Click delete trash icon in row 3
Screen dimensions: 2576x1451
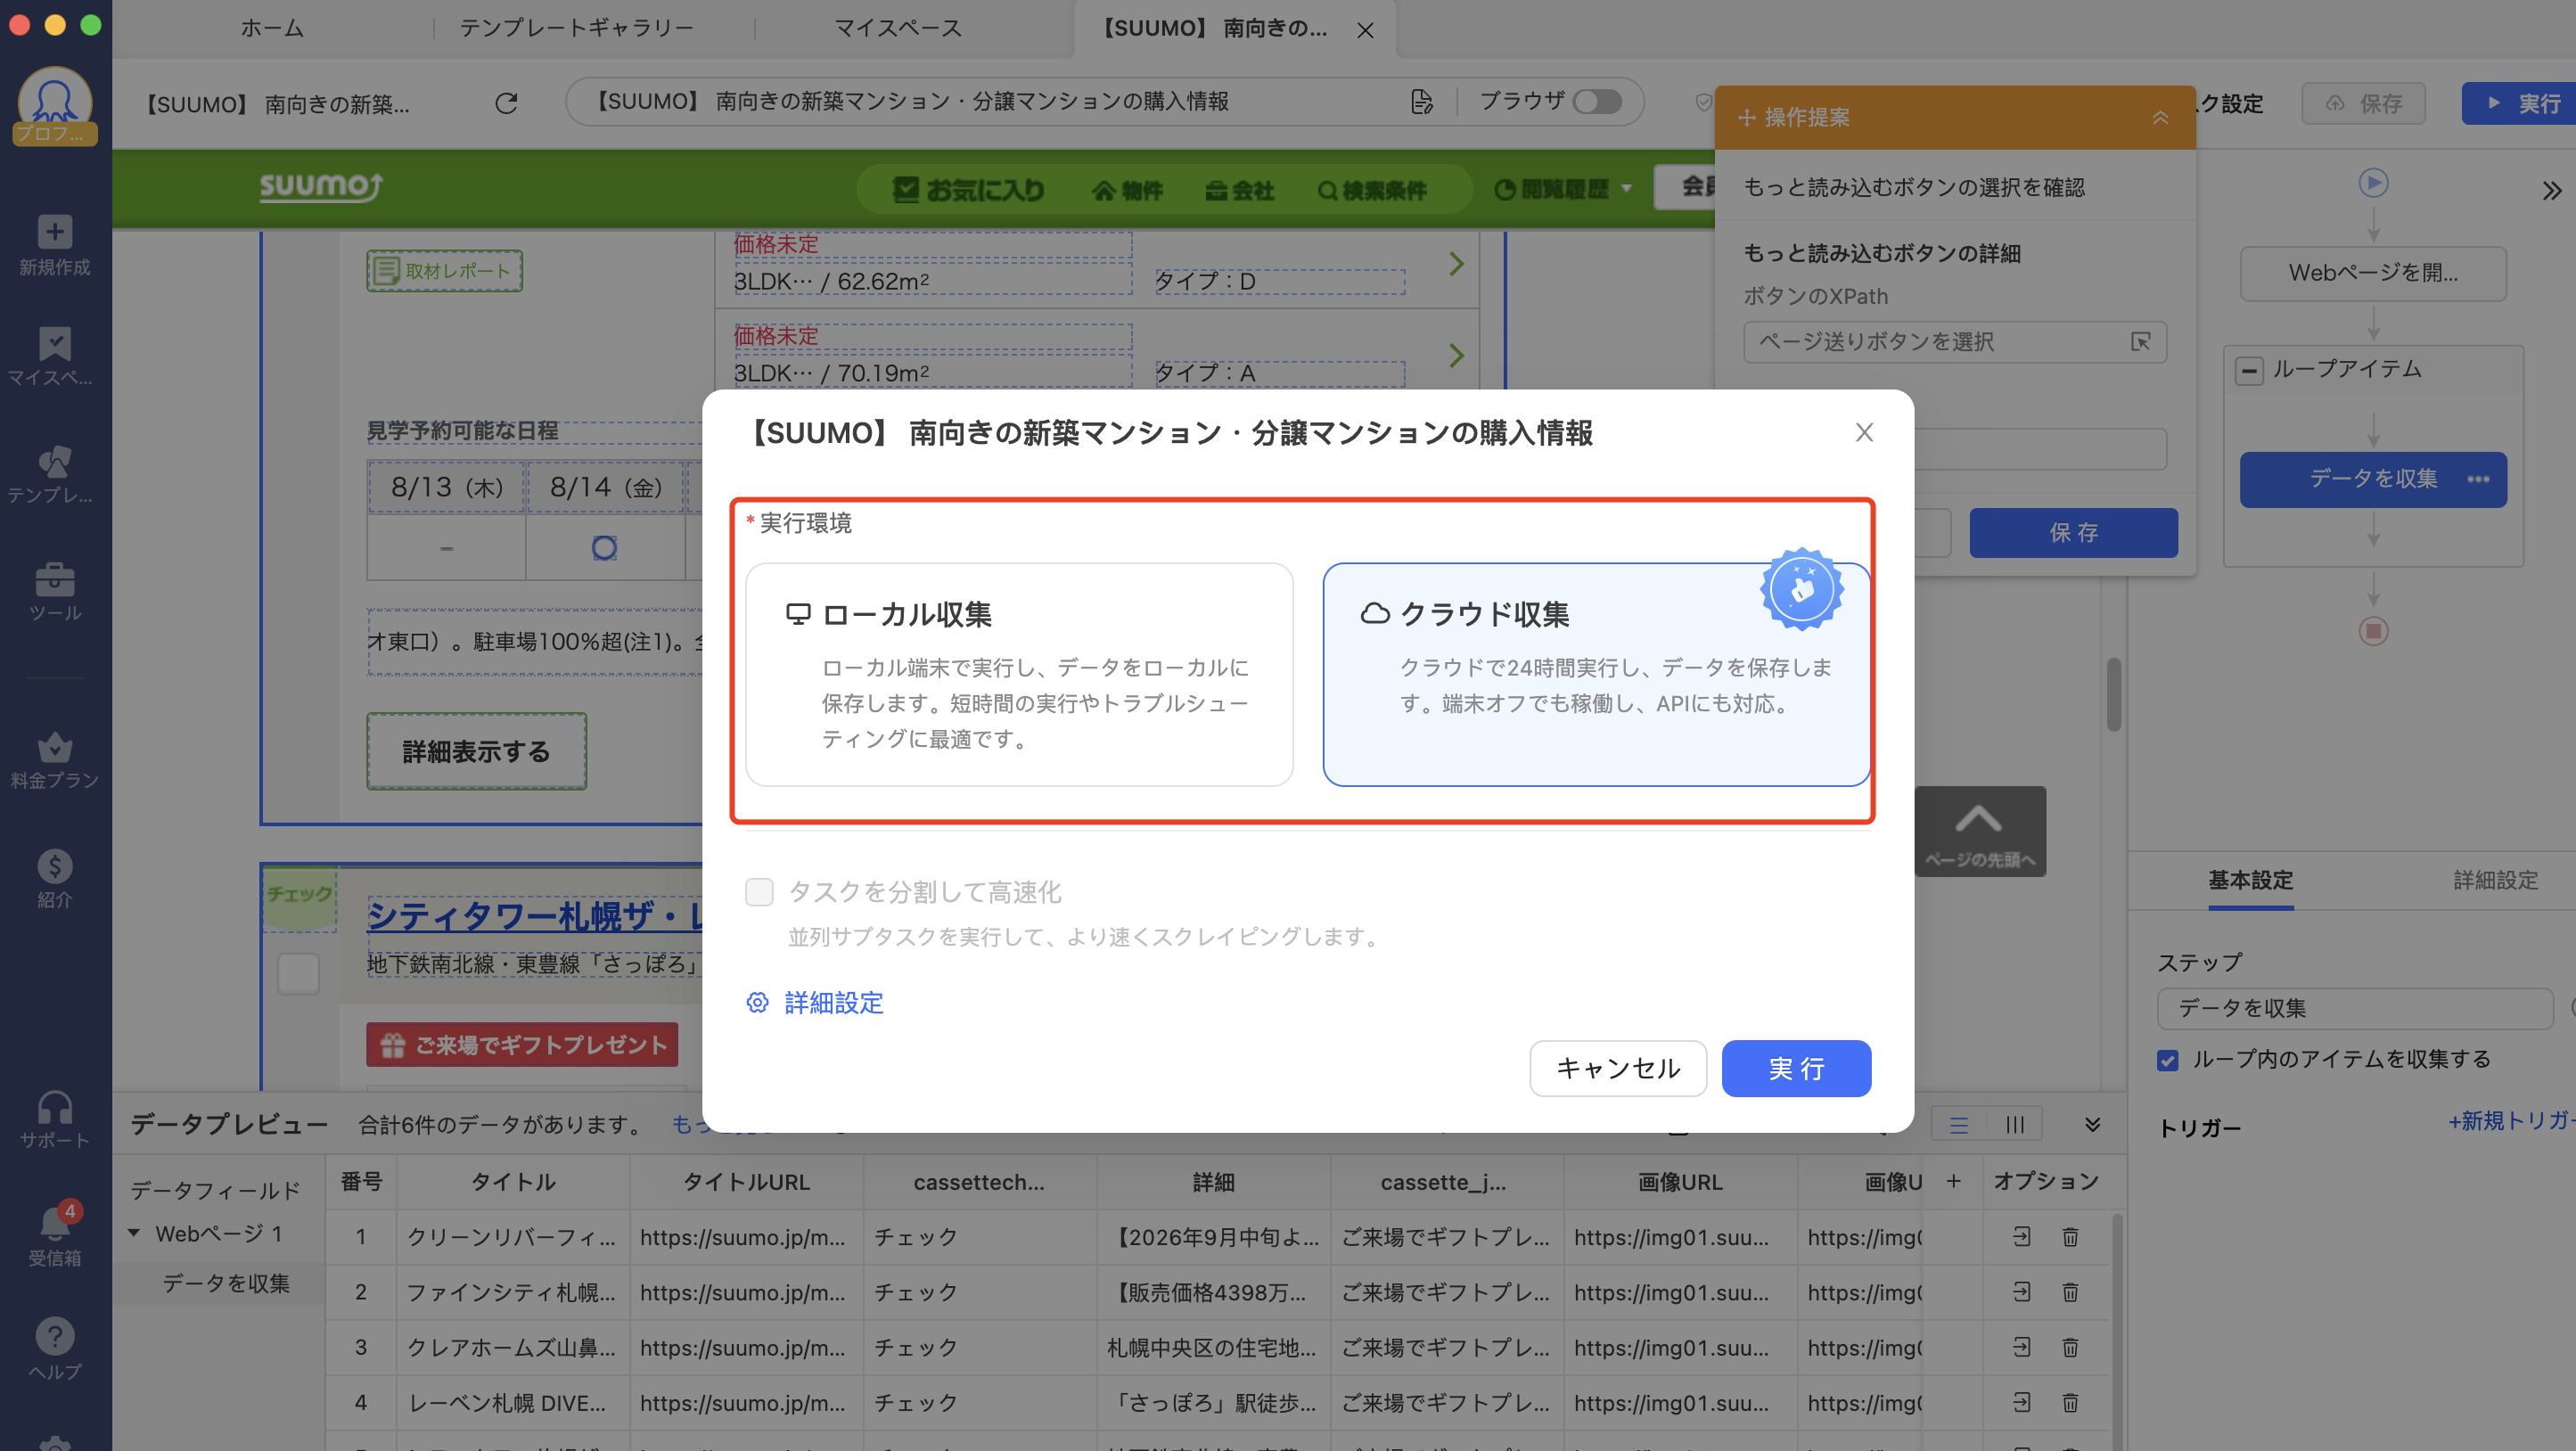tap(2069, 1347)
